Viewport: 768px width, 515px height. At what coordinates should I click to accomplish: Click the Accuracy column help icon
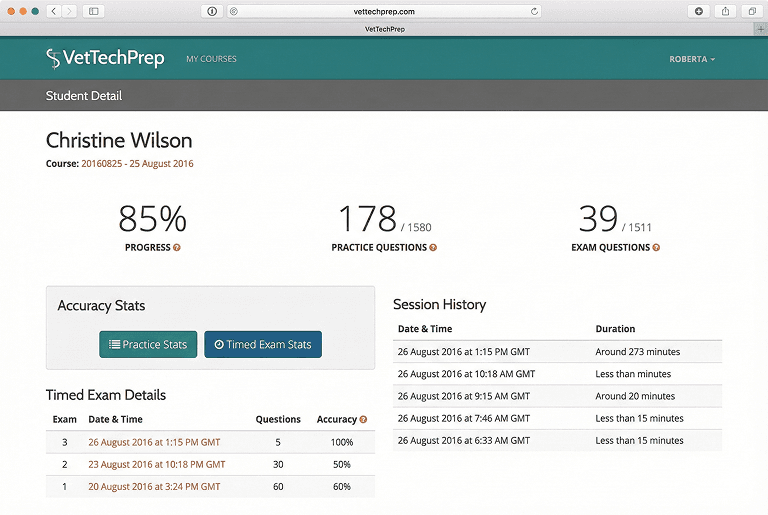tap(363, 420)
